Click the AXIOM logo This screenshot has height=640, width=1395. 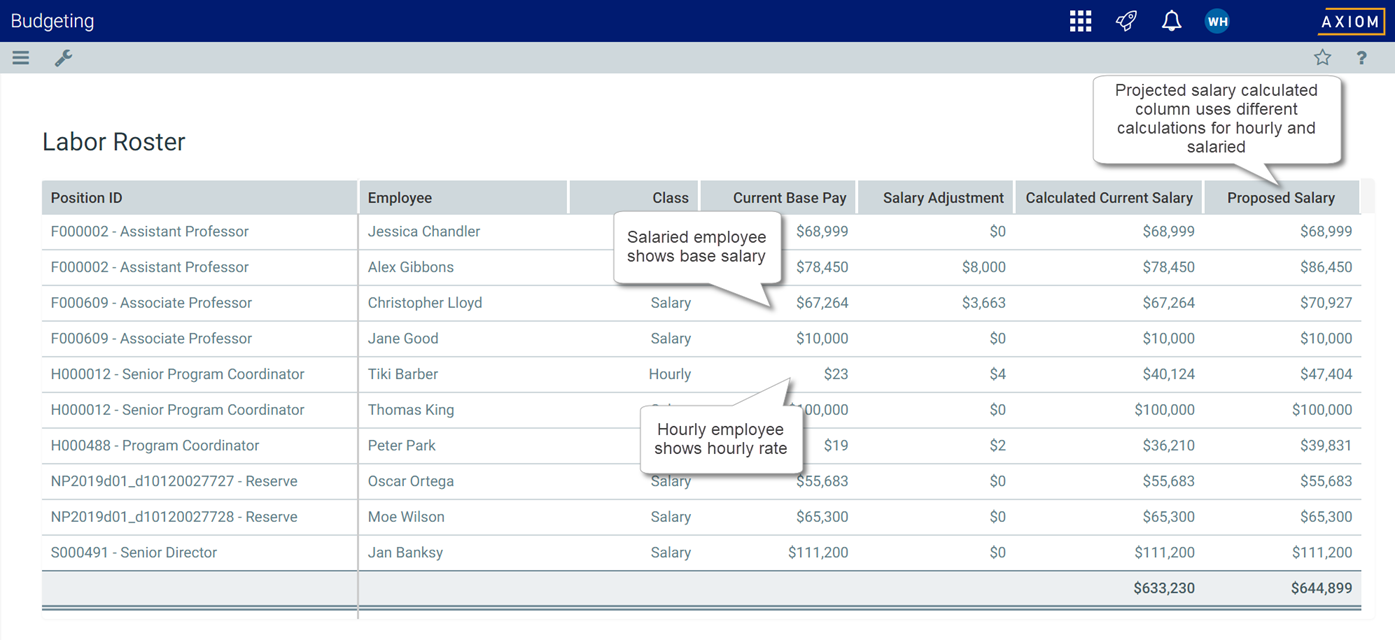click(x=1351, y=20)
